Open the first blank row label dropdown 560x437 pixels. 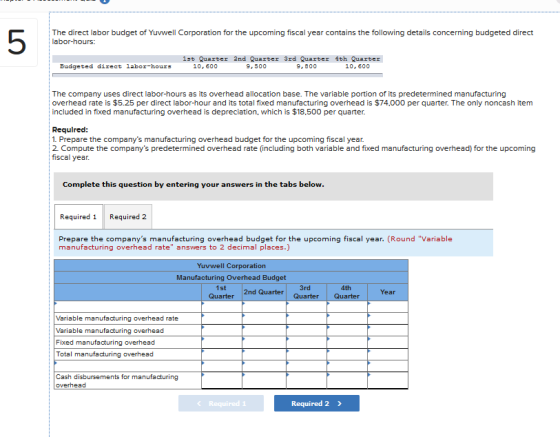[x=128, y=307]
